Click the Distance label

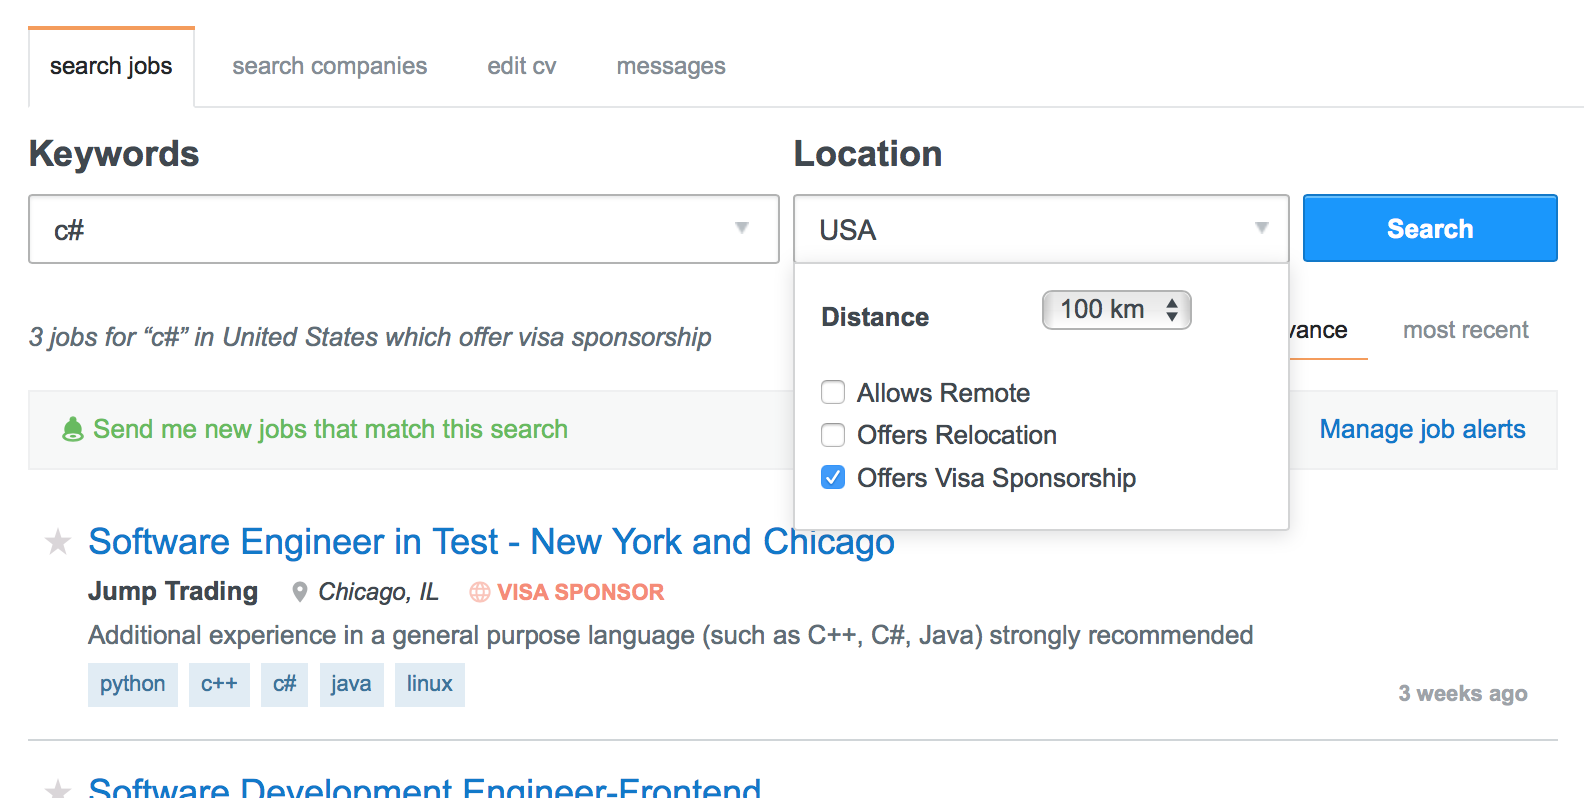875,317
